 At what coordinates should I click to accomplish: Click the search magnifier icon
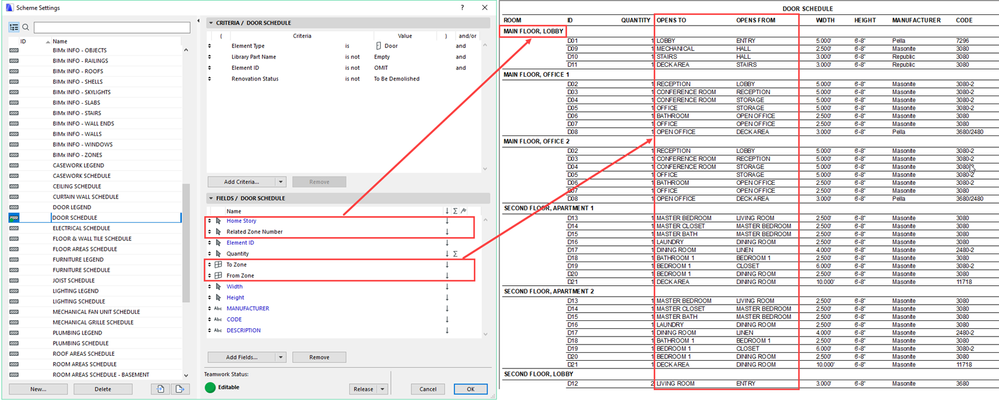coord(25,27)
